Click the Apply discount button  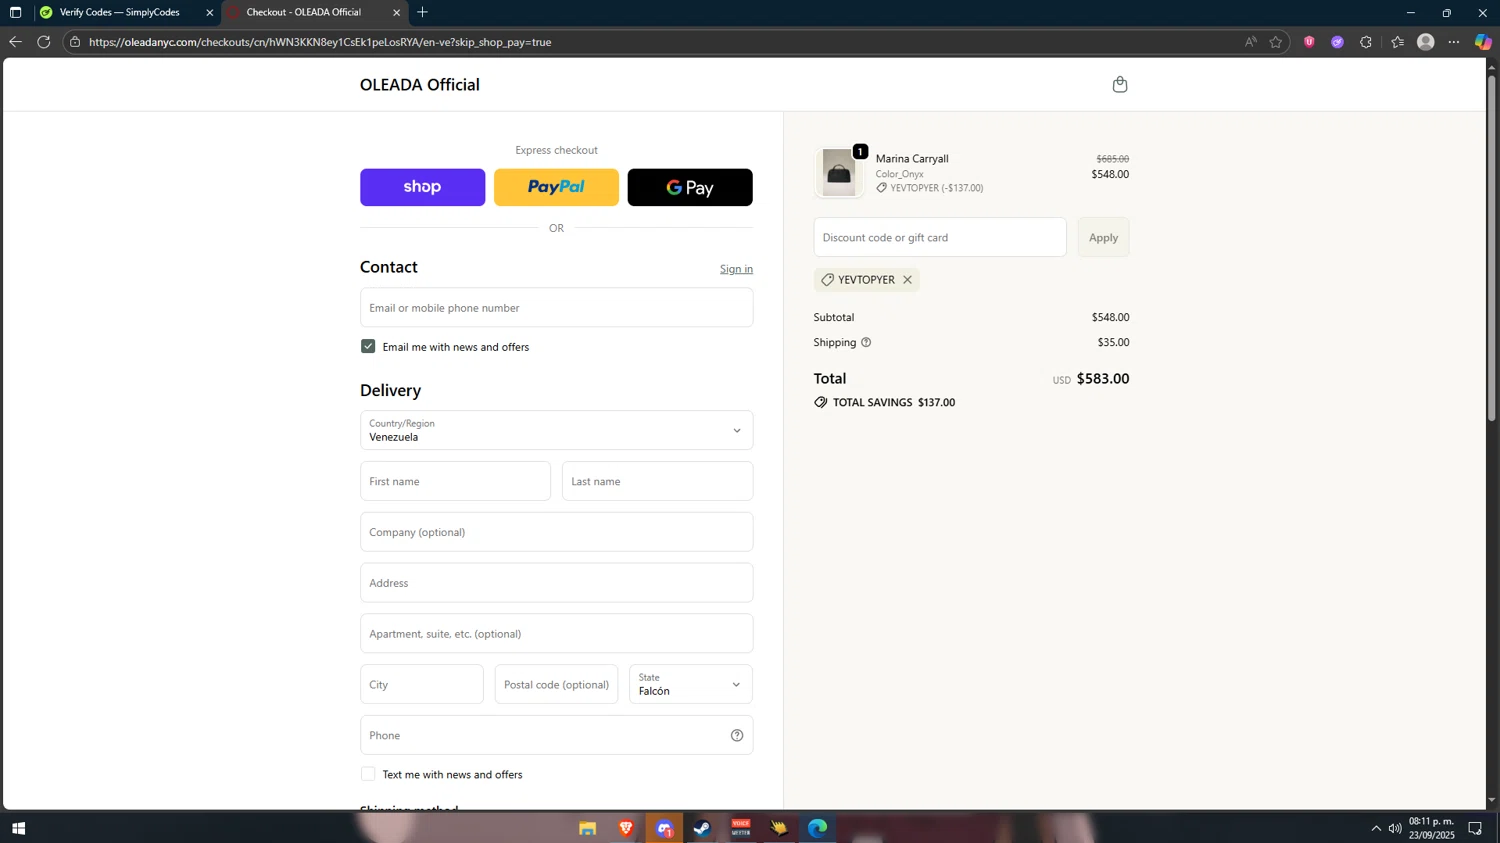[x=1103, y=237]
